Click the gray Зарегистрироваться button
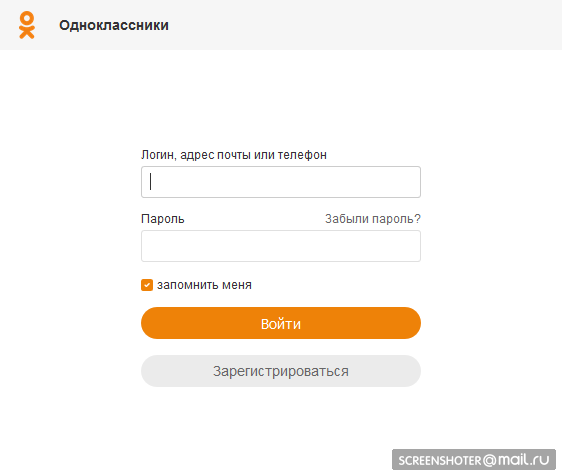The width and height of the screenshot is (562, 476). (x=281, y=371)
